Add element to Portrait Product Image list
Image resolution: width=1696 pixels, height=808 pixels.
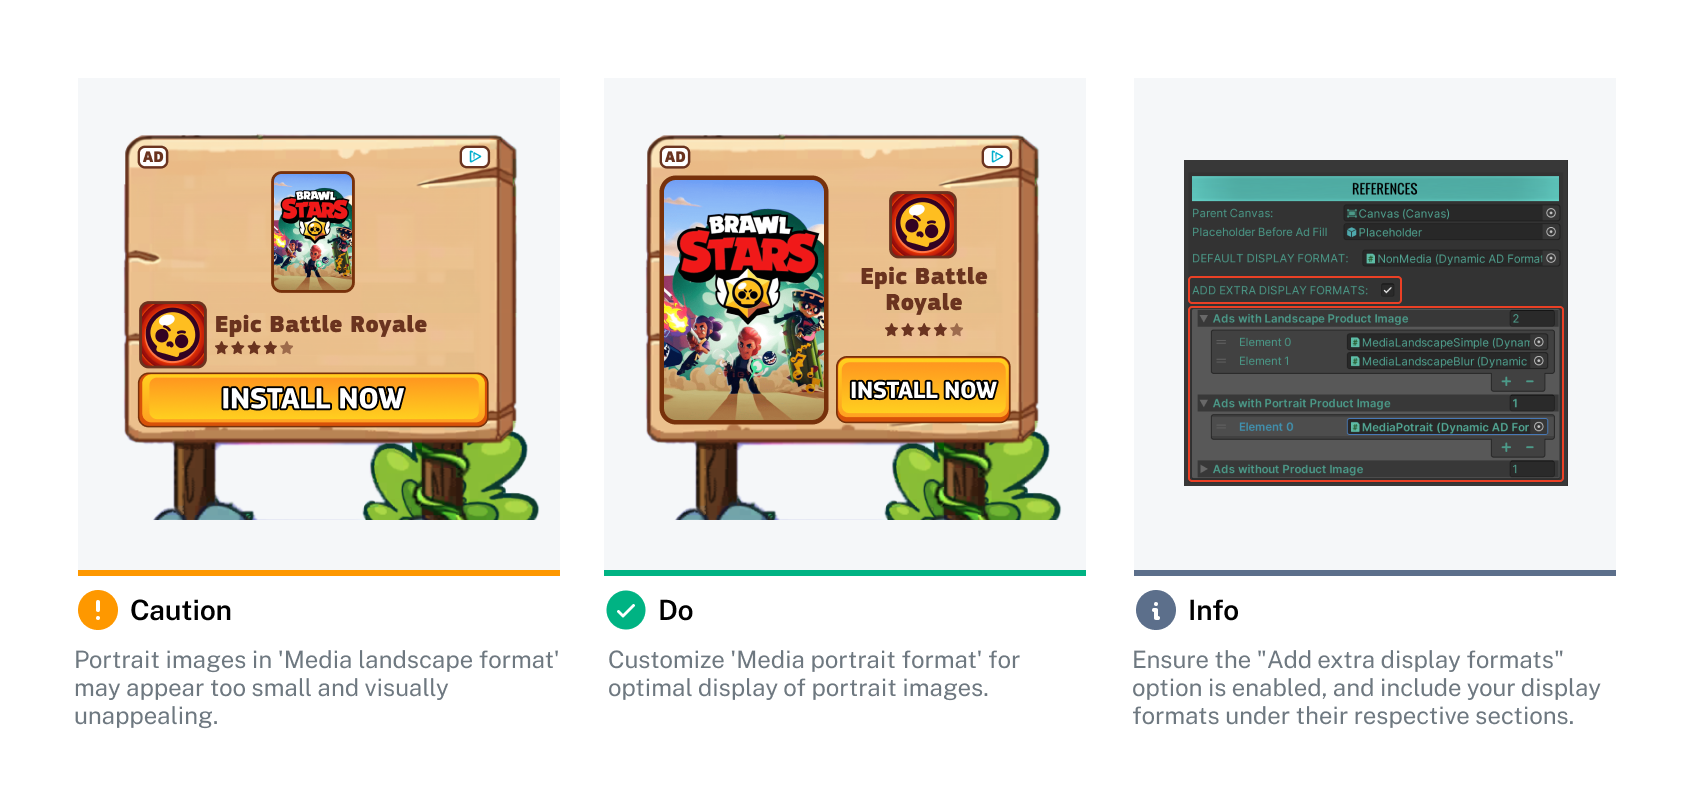point(1506,447)
